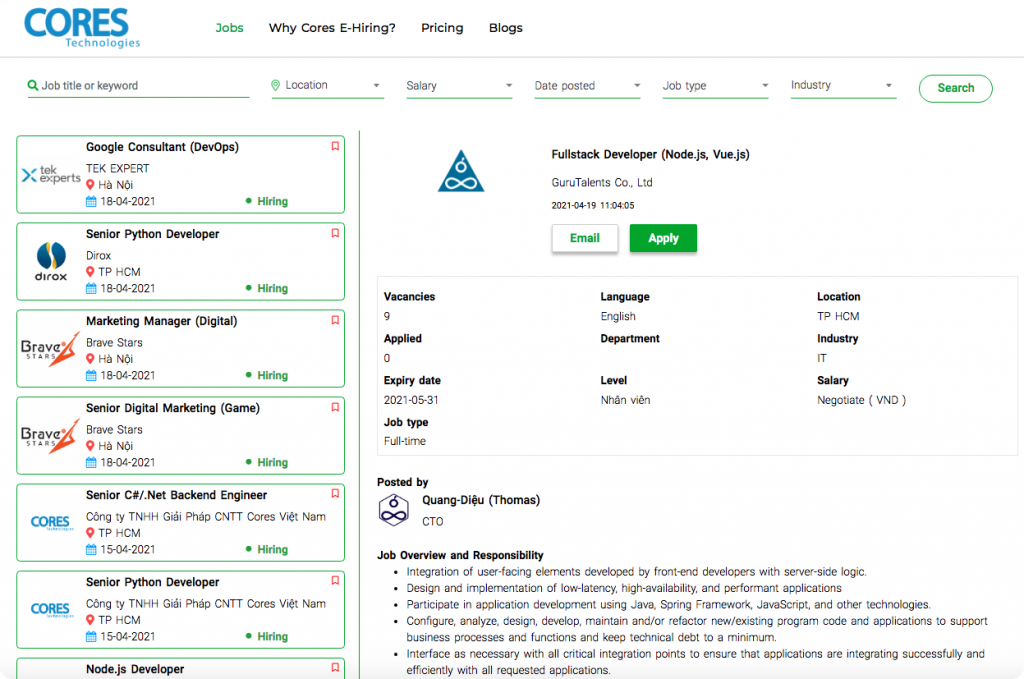
Task: Click calendar icon on Senior C#/.Net card
Action: point(91,550)
